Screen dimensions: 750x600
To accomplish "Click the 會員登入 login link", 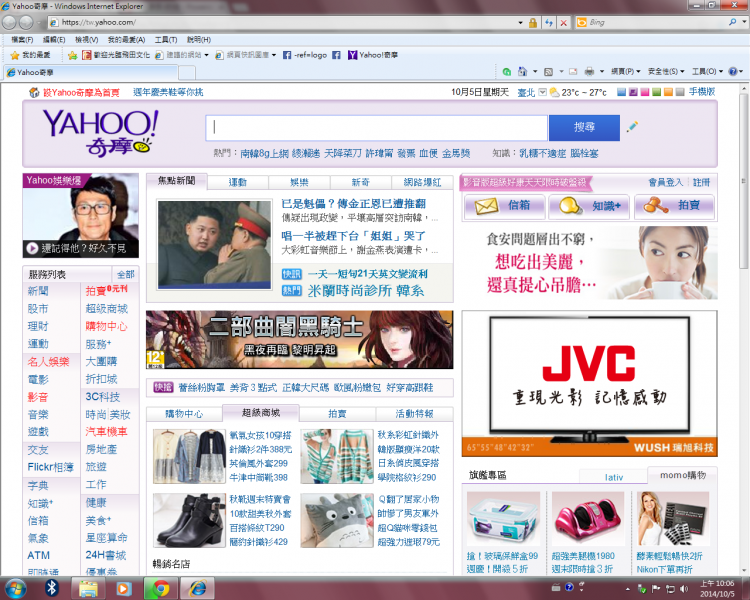I will pos(665,182).
